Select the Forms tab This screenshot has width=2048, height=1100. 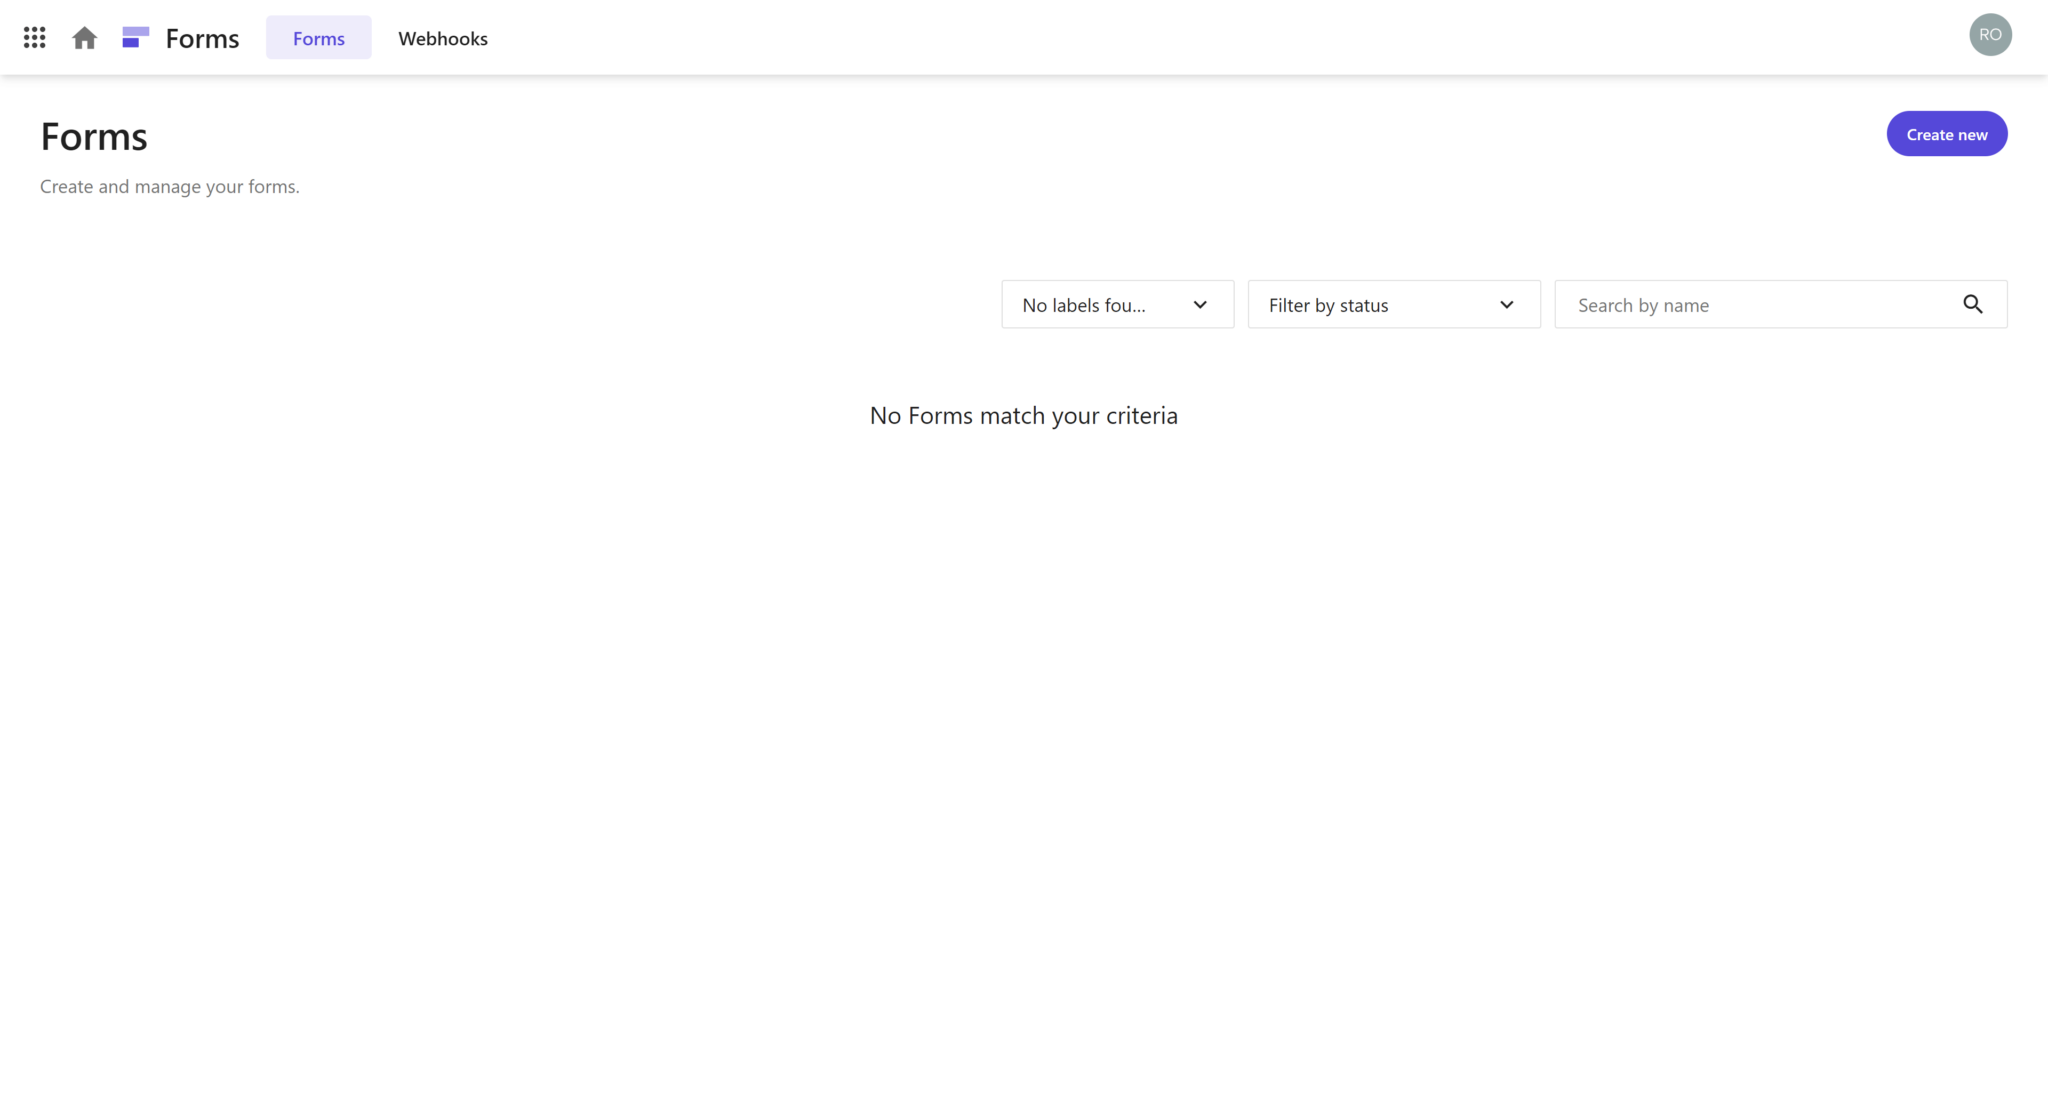click(x=318, y=37)
